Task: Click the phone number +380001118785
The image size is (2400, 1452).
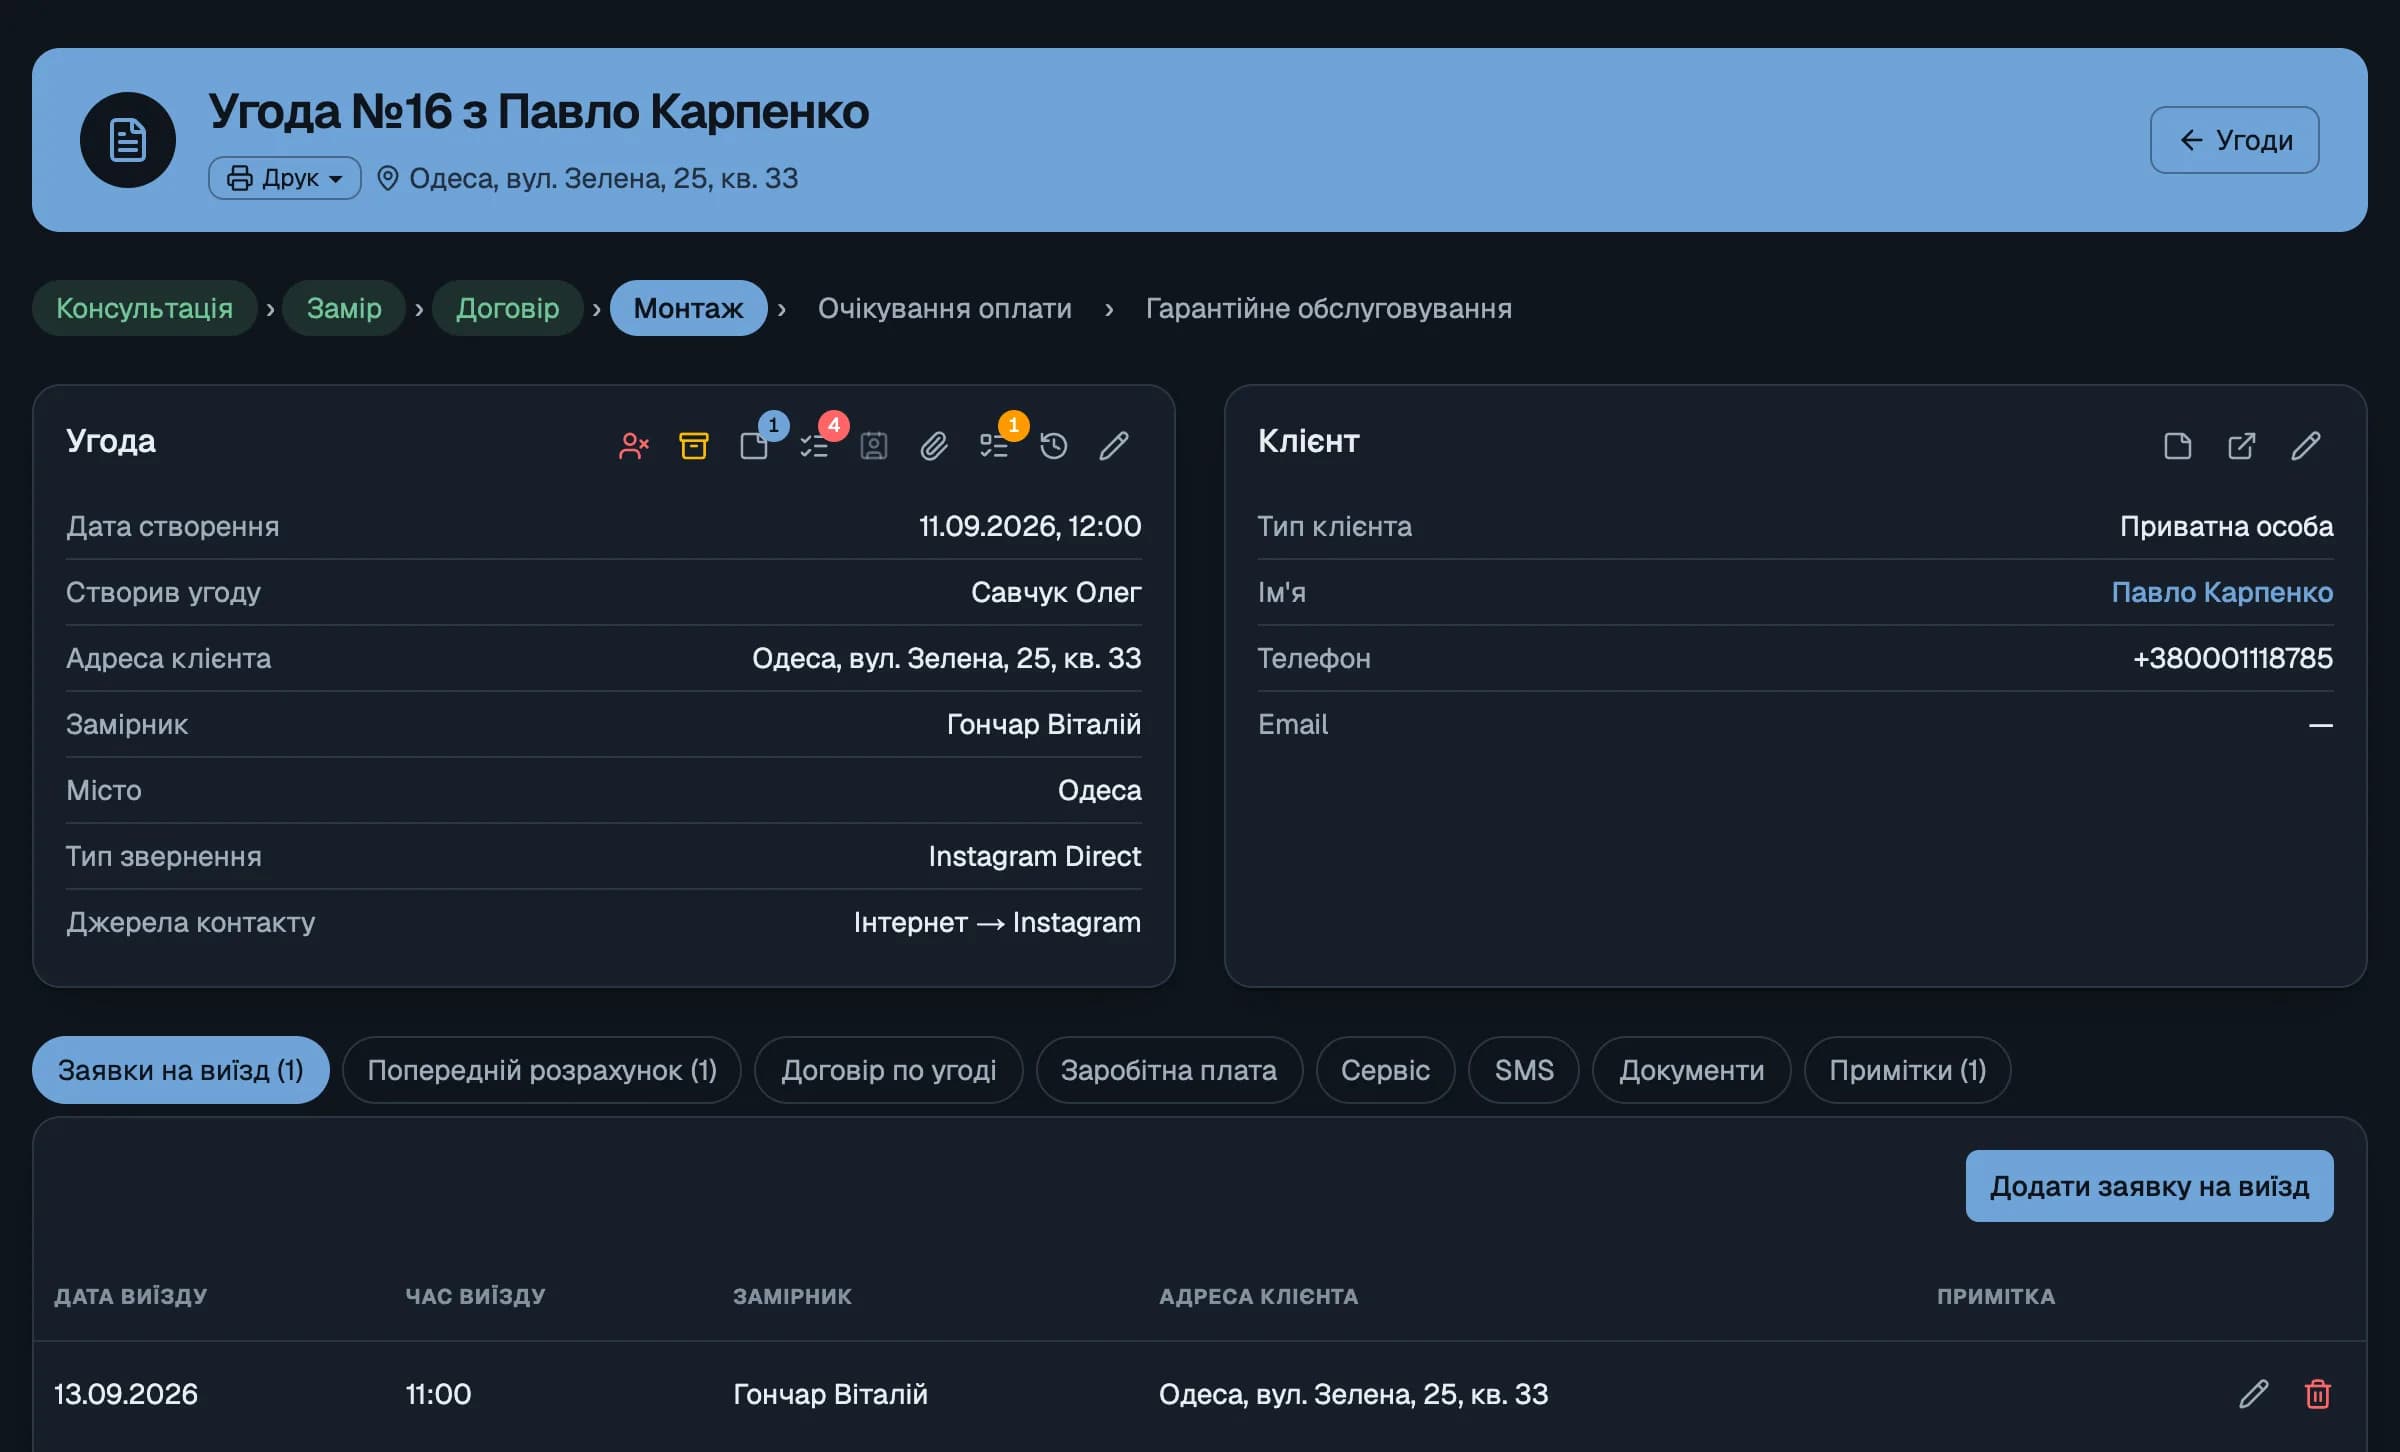Action: click(2233, 658)
